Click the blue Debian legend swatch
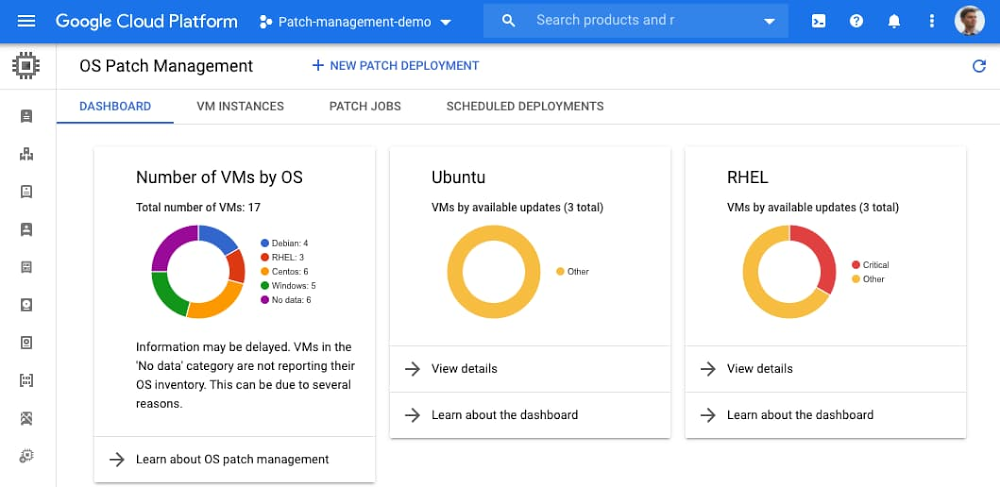The width and height of the screenshot is (1000, 487). [265, 243]
